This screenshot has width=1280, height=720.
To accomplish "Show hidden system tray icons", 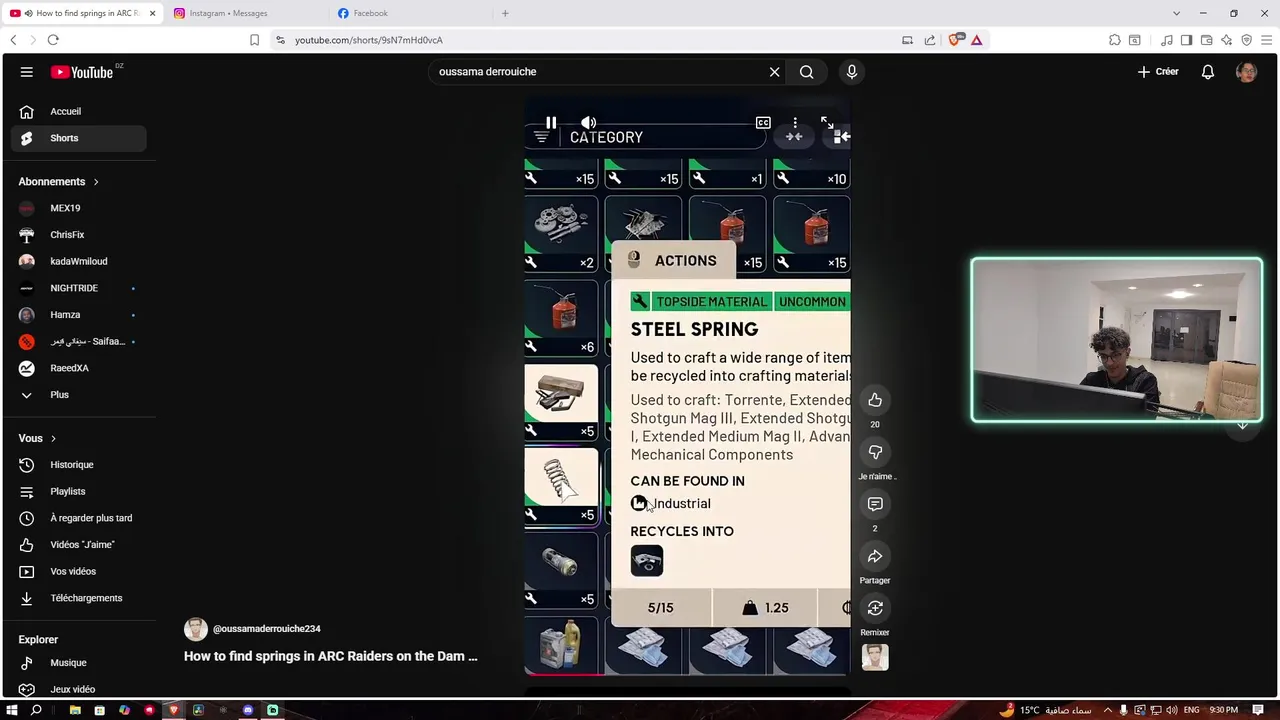I will (x=1108, y=710).
